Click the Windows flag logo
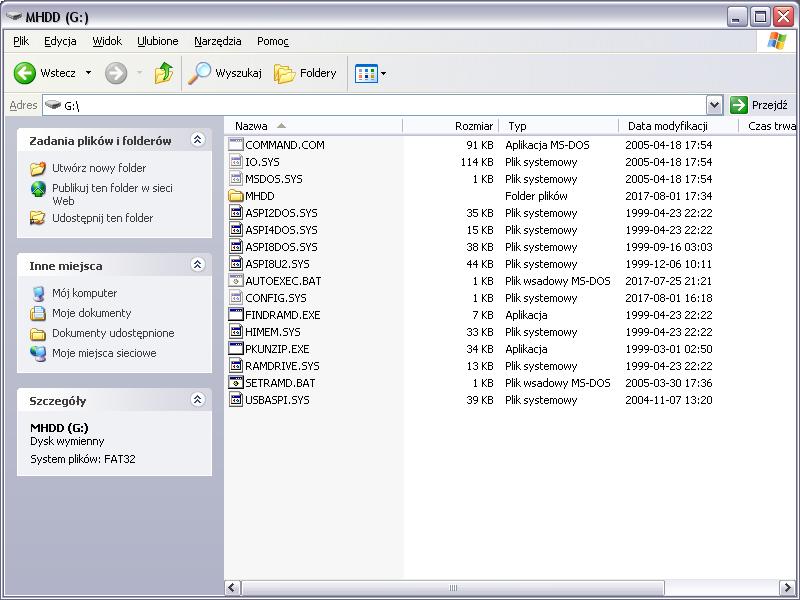 tap(777, 41)
